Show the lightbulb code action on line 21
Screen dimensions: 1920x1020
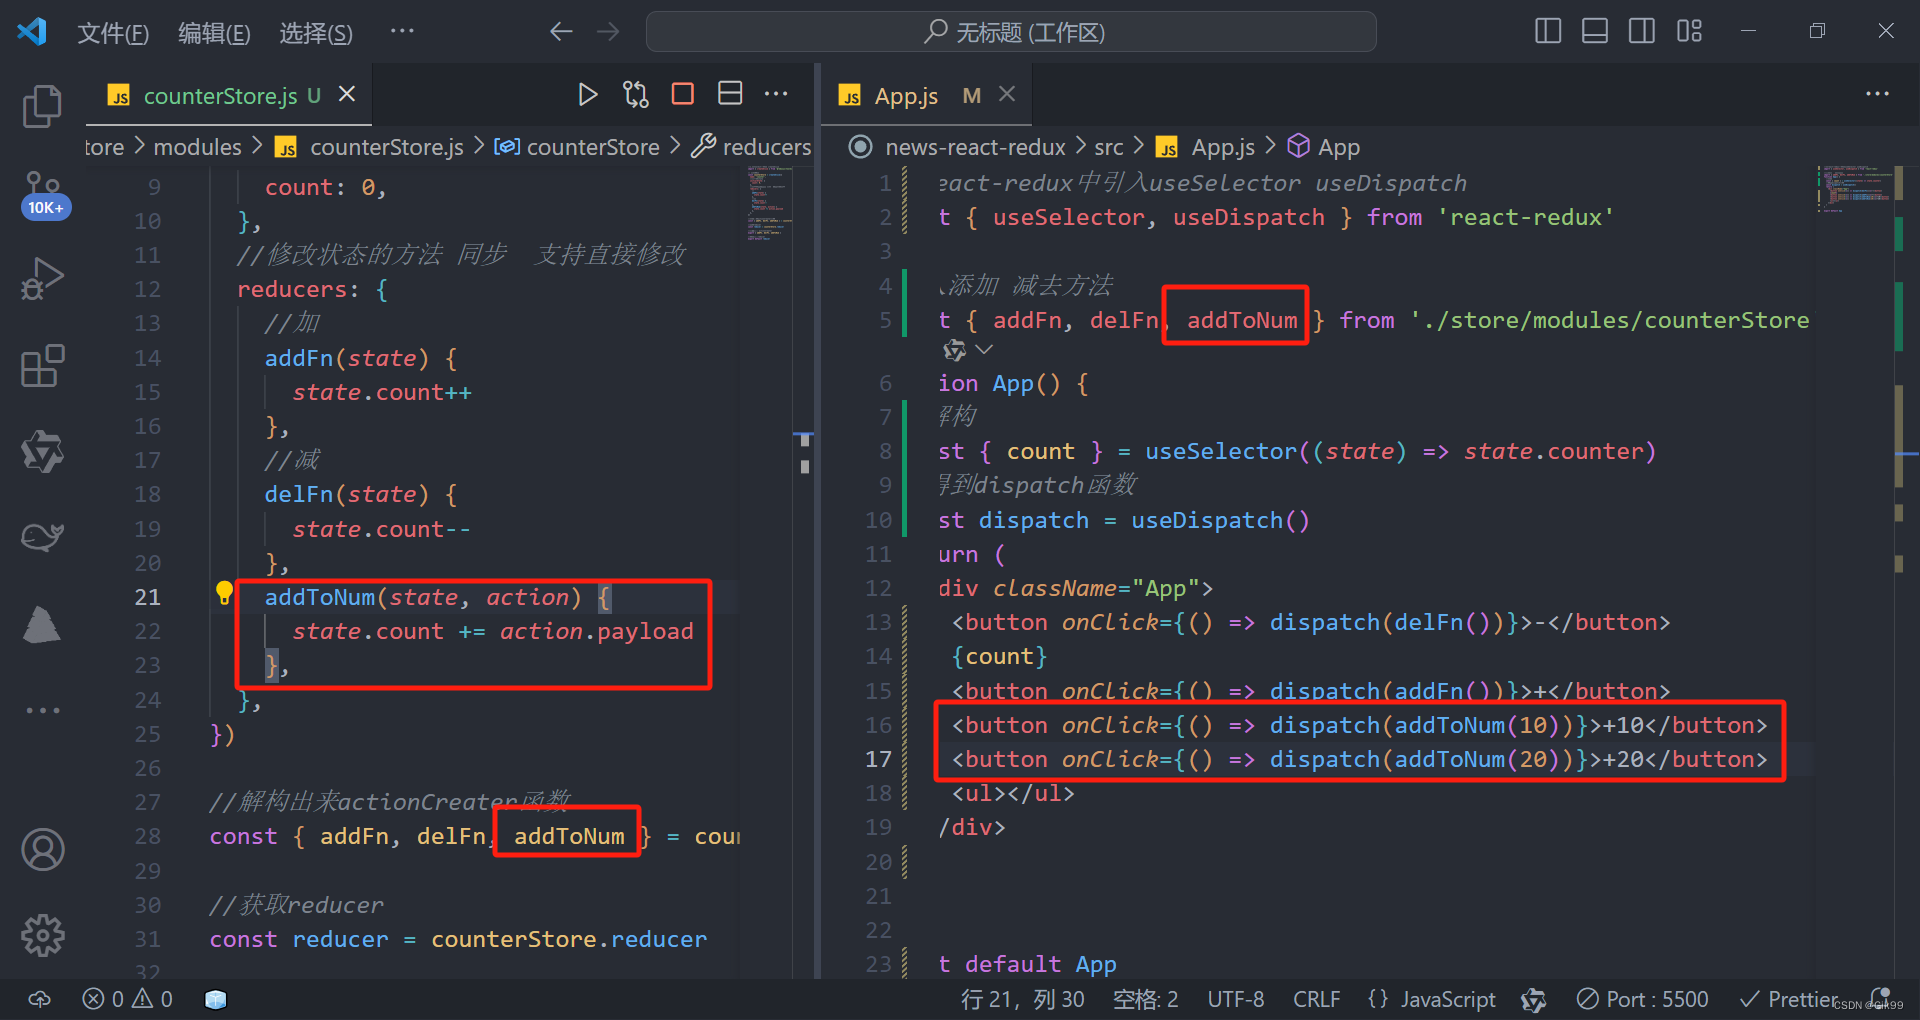224,593
